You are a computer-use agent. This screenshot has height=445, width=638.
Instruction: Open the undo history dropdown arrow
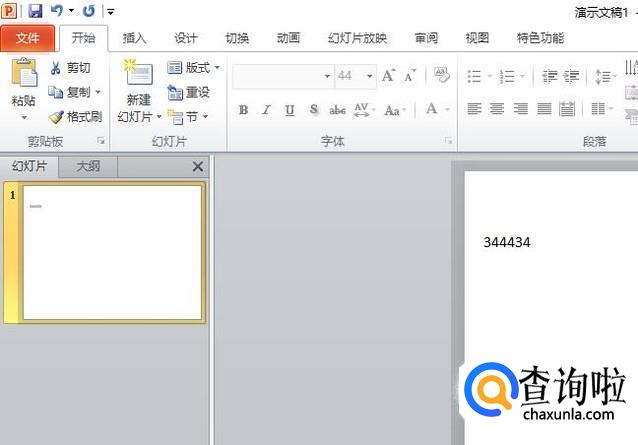(x=71, y=11)
